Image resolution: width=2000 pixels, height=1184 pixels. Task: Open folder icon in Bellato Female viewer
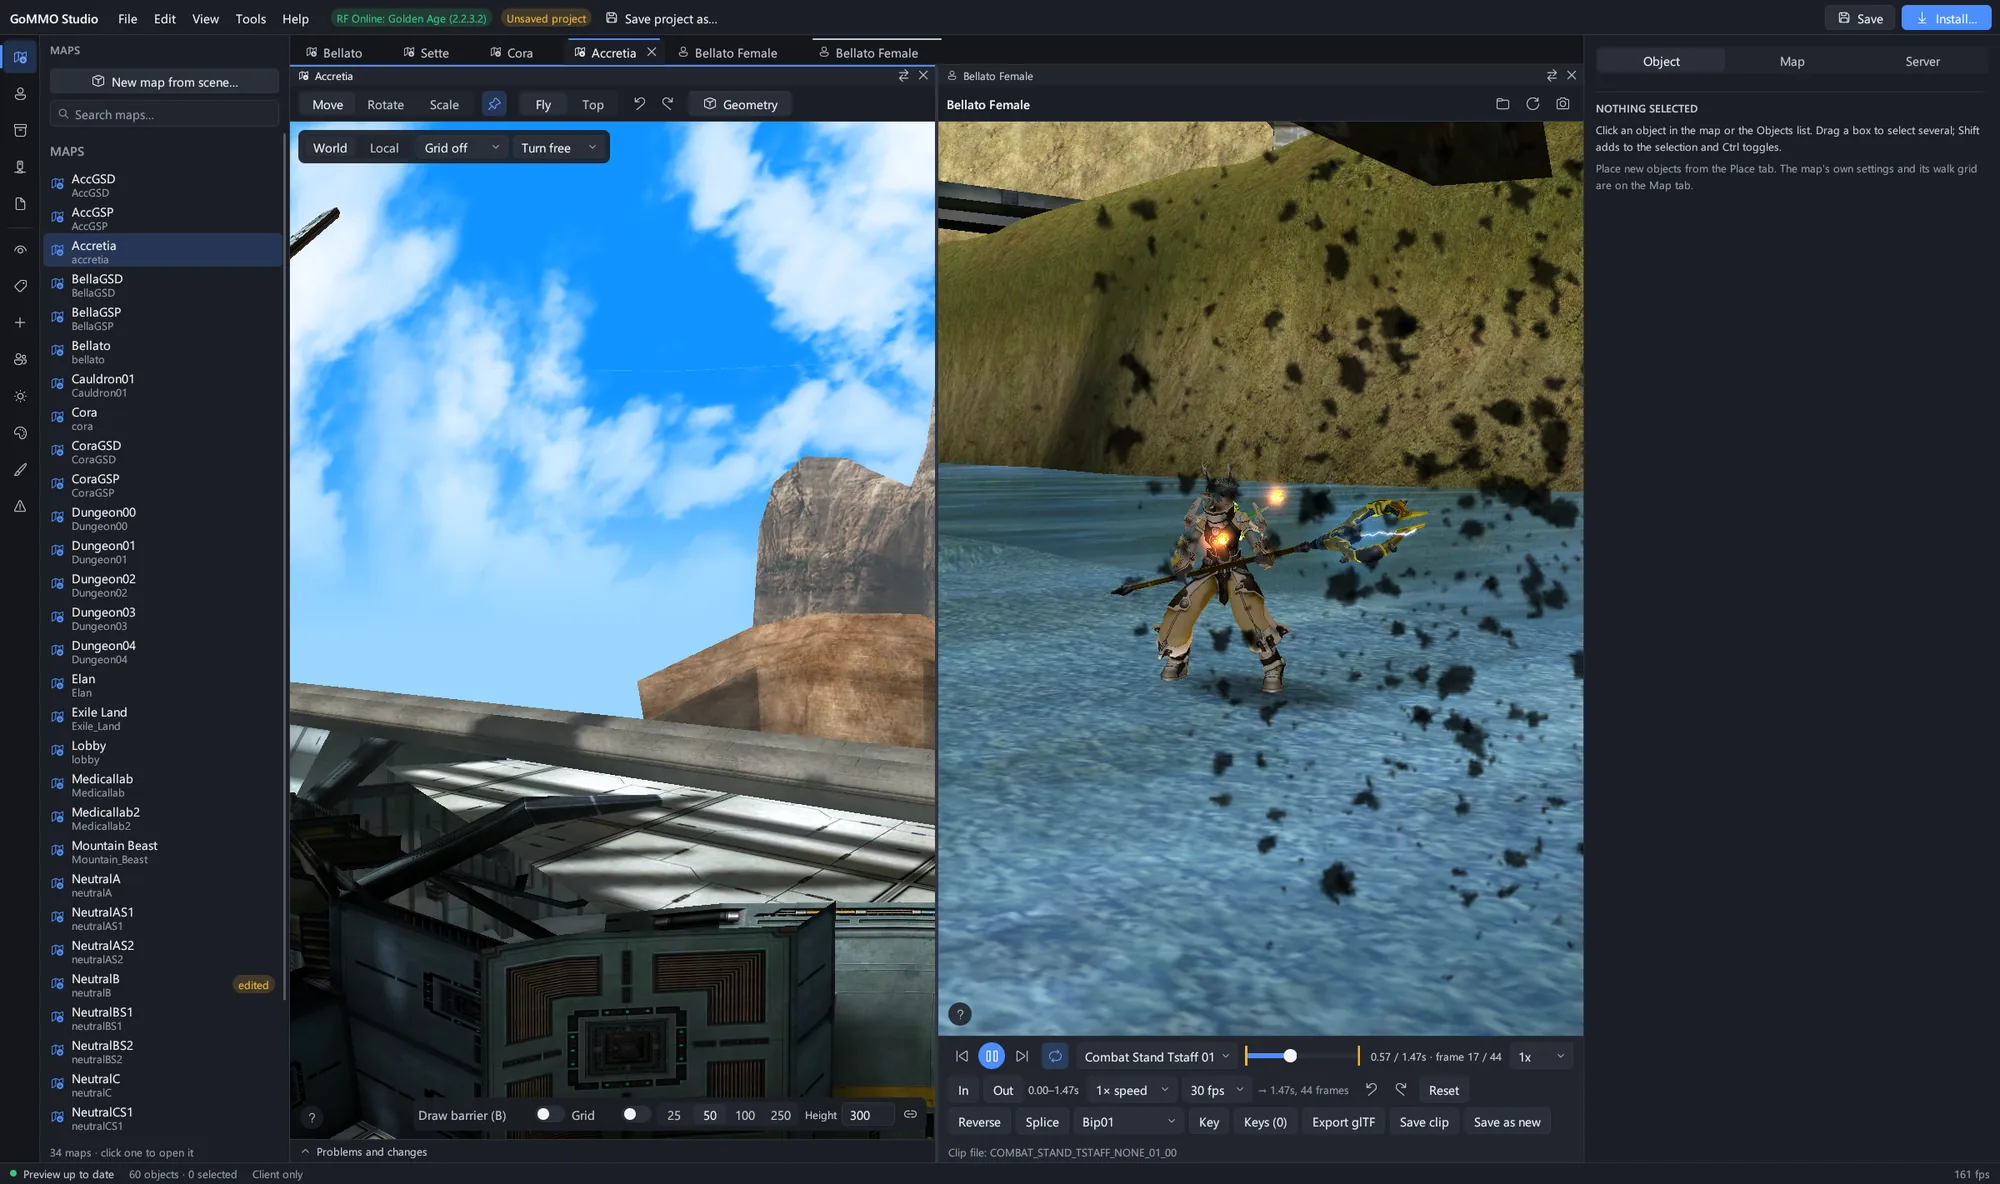[x=1502, y=104]
